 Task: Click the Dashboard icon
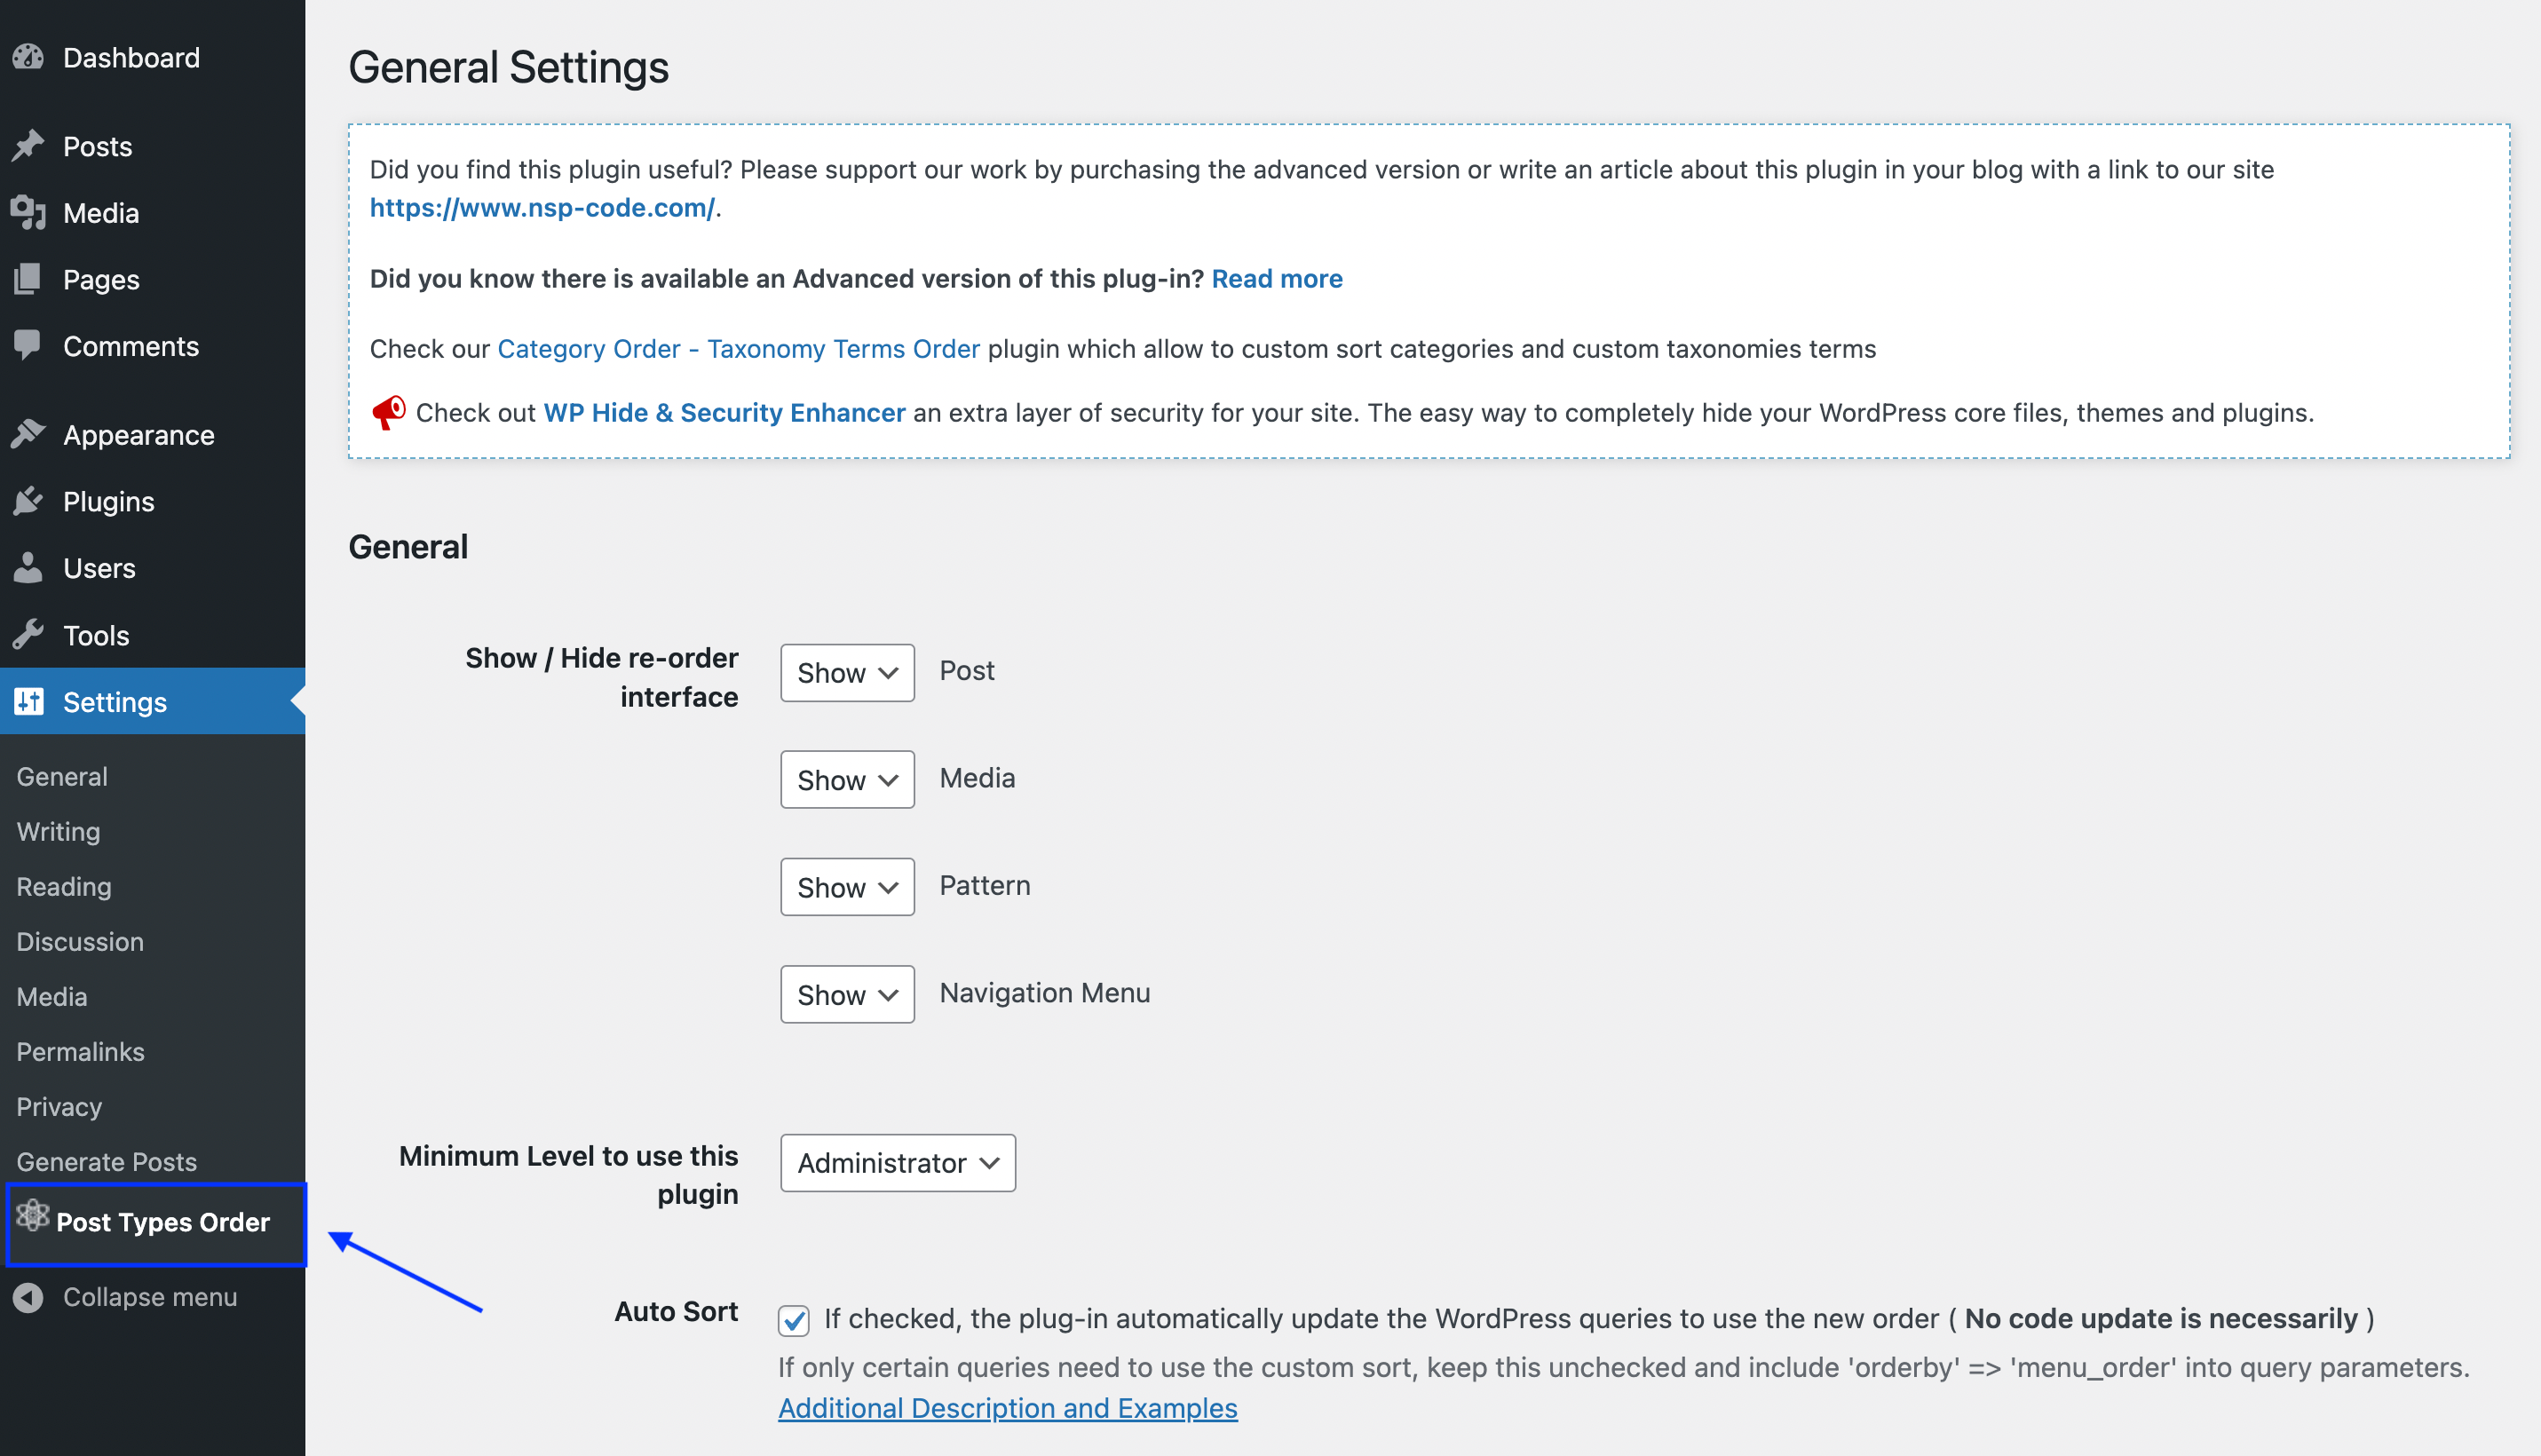28,57
